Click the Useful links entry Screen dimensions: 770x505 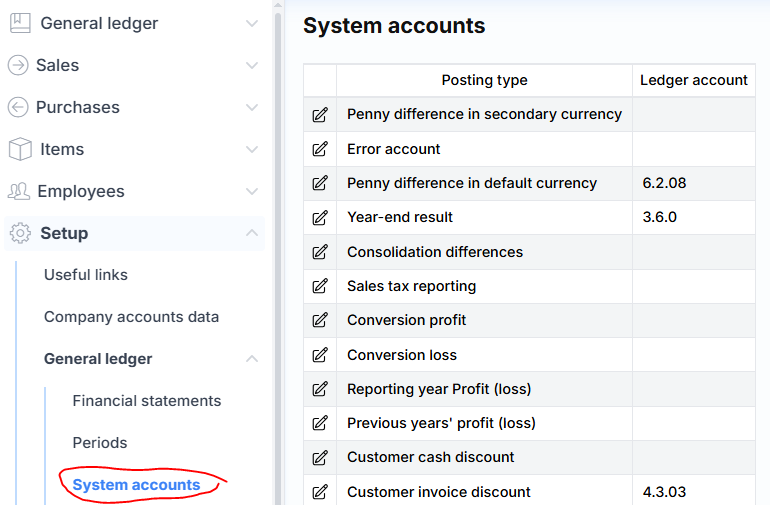[86, 275]
